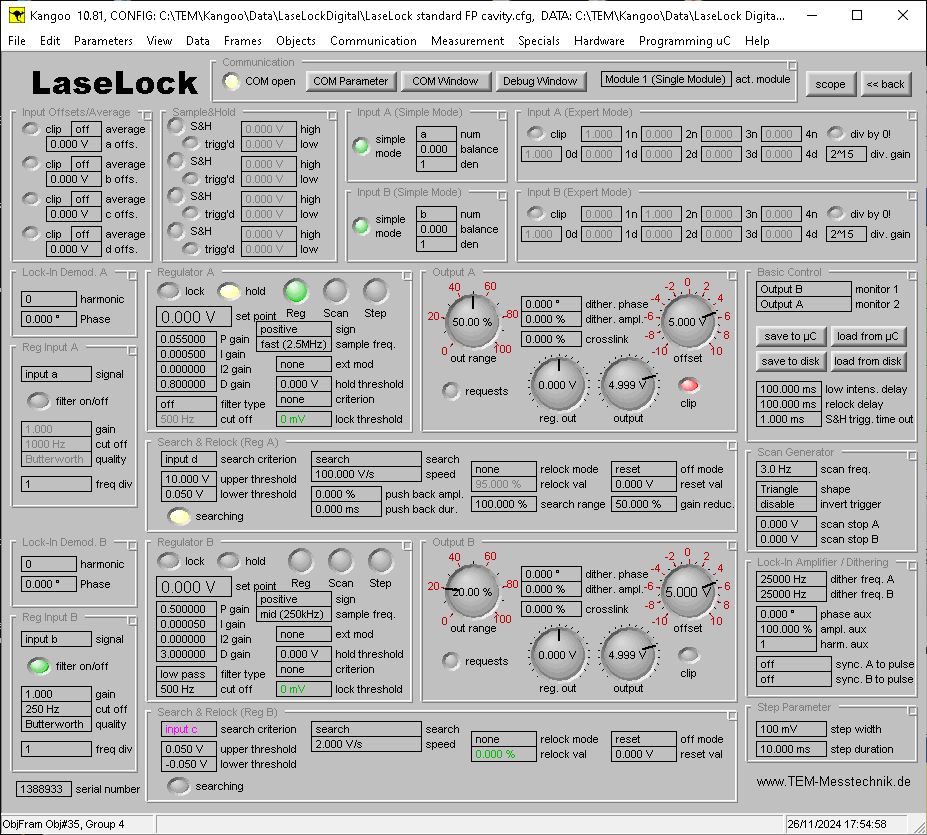927x835 pixels.
Task: Click the Regulator A Reg LED button
Action: [x=296, y=291]
